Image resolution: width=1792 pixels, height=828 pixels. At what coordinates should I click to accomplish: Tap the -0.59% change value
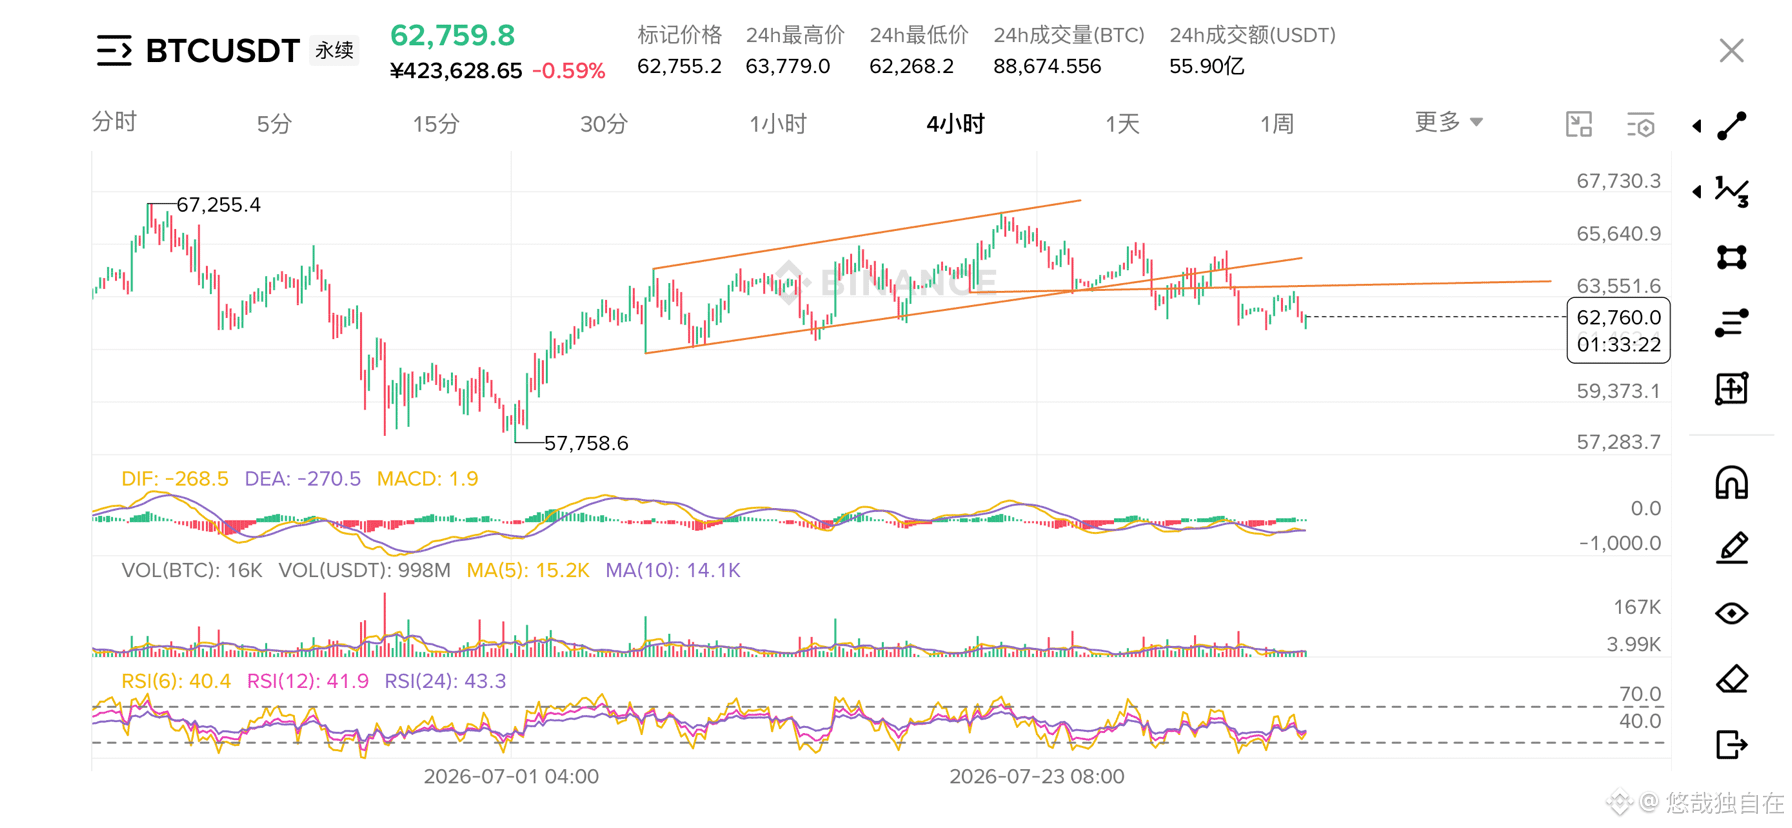tap(568, 71)
